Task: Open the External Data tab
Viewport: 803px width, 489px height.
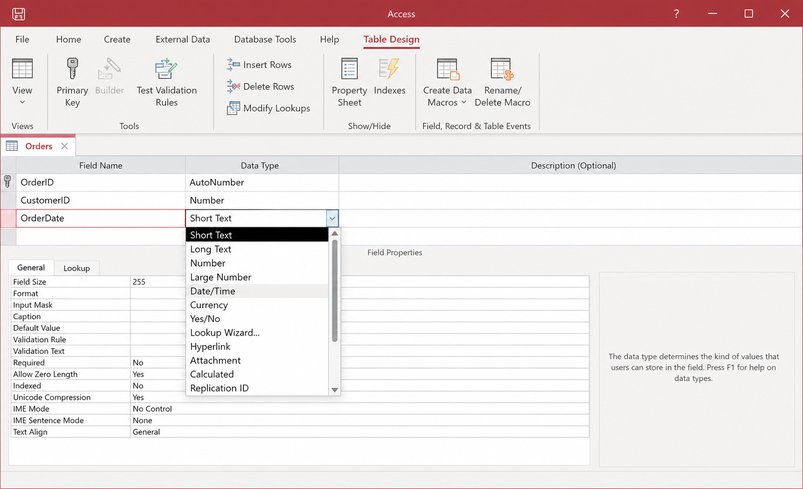Action: pos(183,39)
